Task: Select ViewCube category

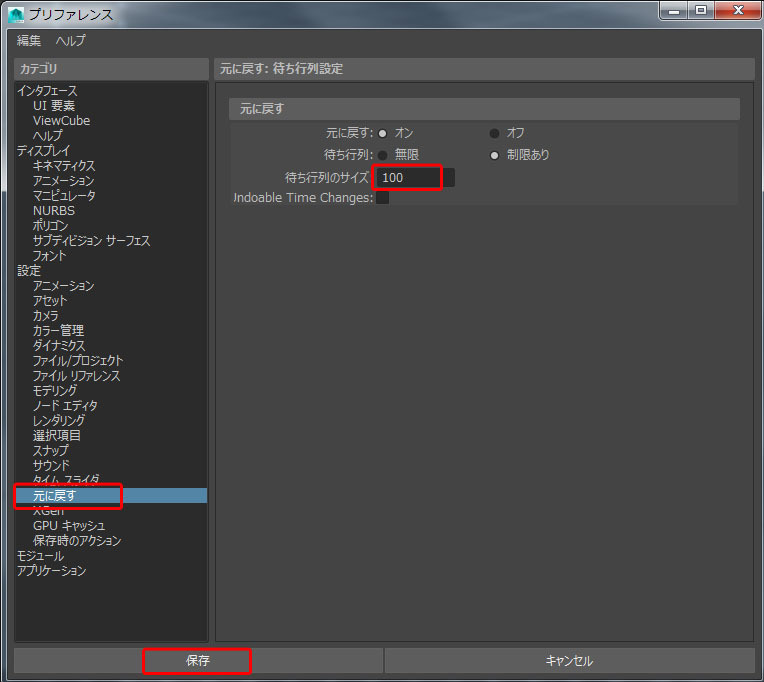Action: tap(61, 121)
